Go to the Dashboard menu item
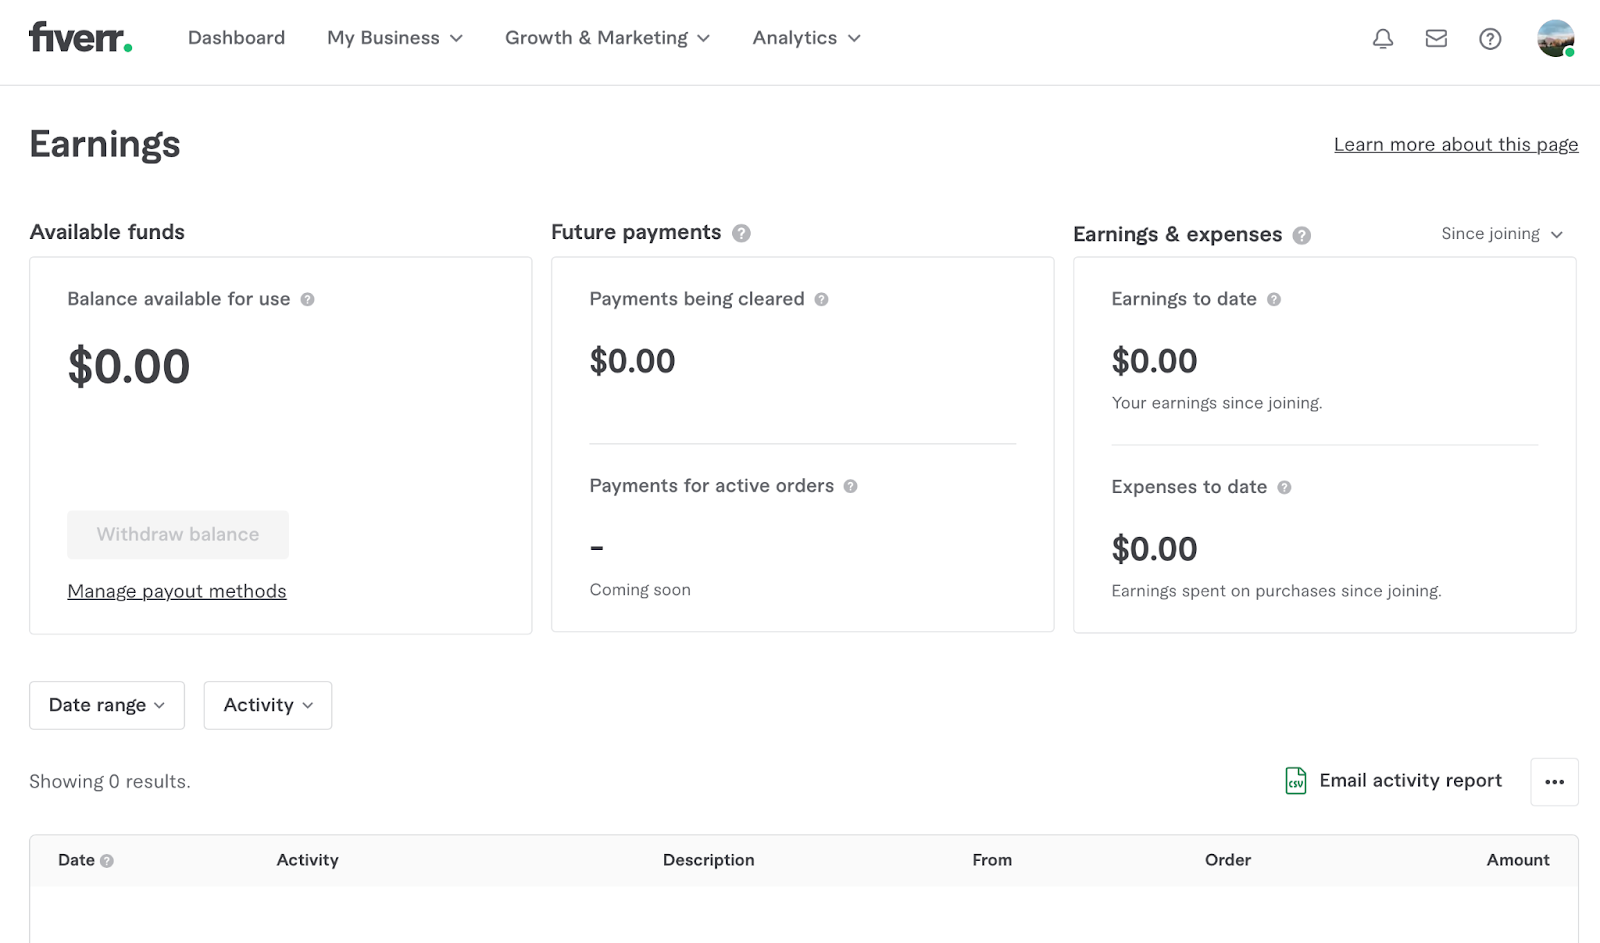1600x943 pixels. pos(236,38)
